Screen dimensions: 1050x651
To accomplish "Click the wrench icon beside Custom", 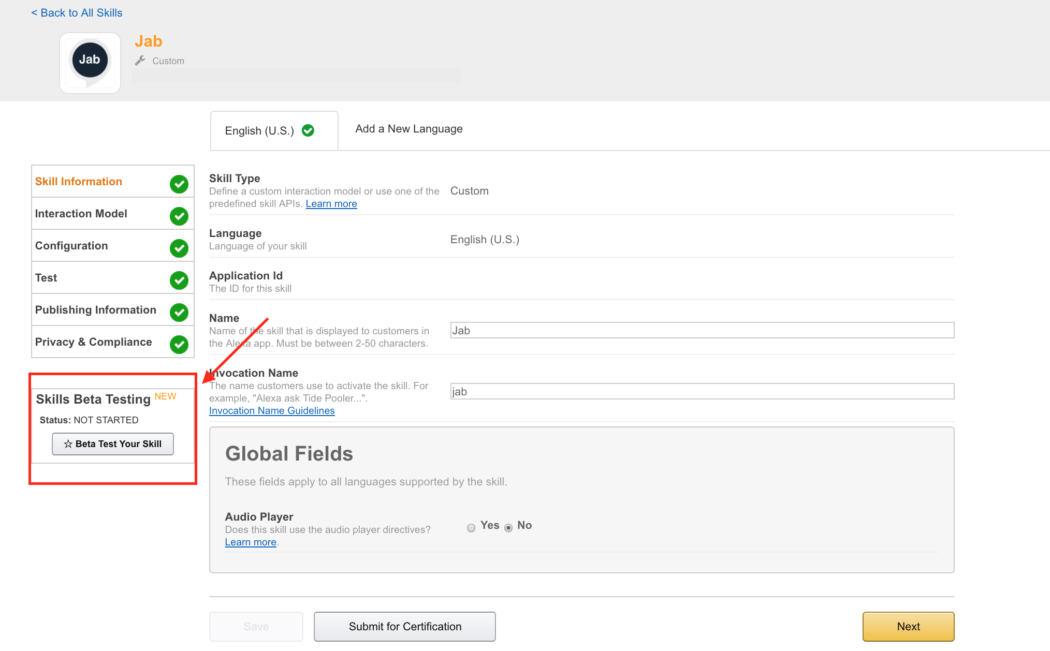I will tap(140, 60).
